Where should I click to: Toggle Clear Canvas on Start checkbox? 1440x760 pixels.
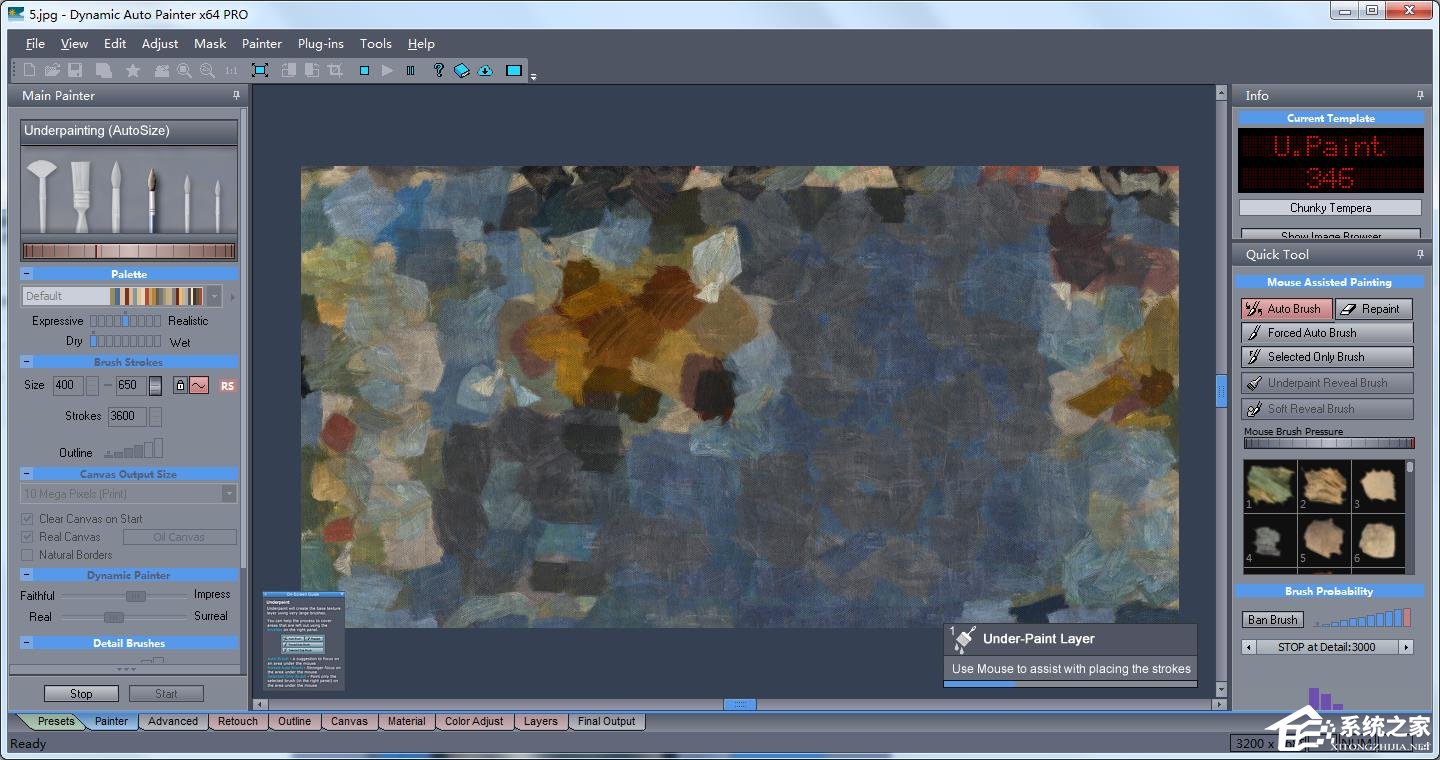[28, 519]
